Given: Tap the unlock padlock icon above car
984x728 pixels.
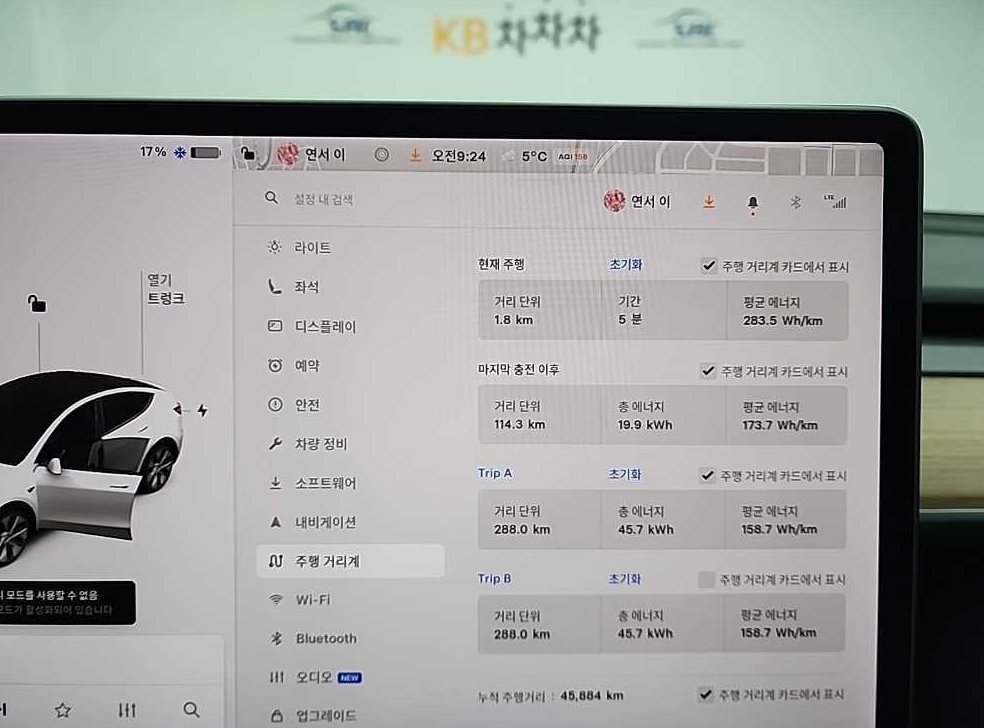Looking at the screenshot, I should pos(36,304).
